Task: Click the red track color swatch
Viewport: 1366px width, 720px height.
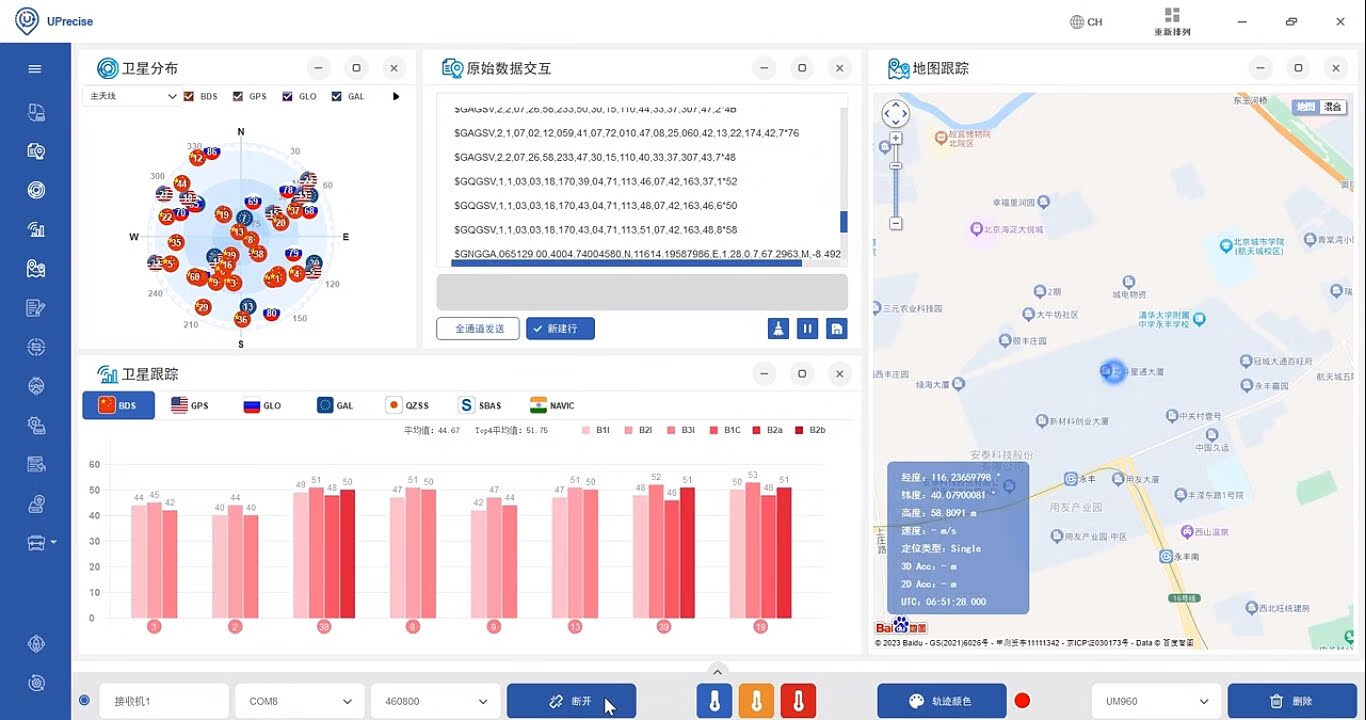Action: pyautogui.click(x=1022, y=700)
